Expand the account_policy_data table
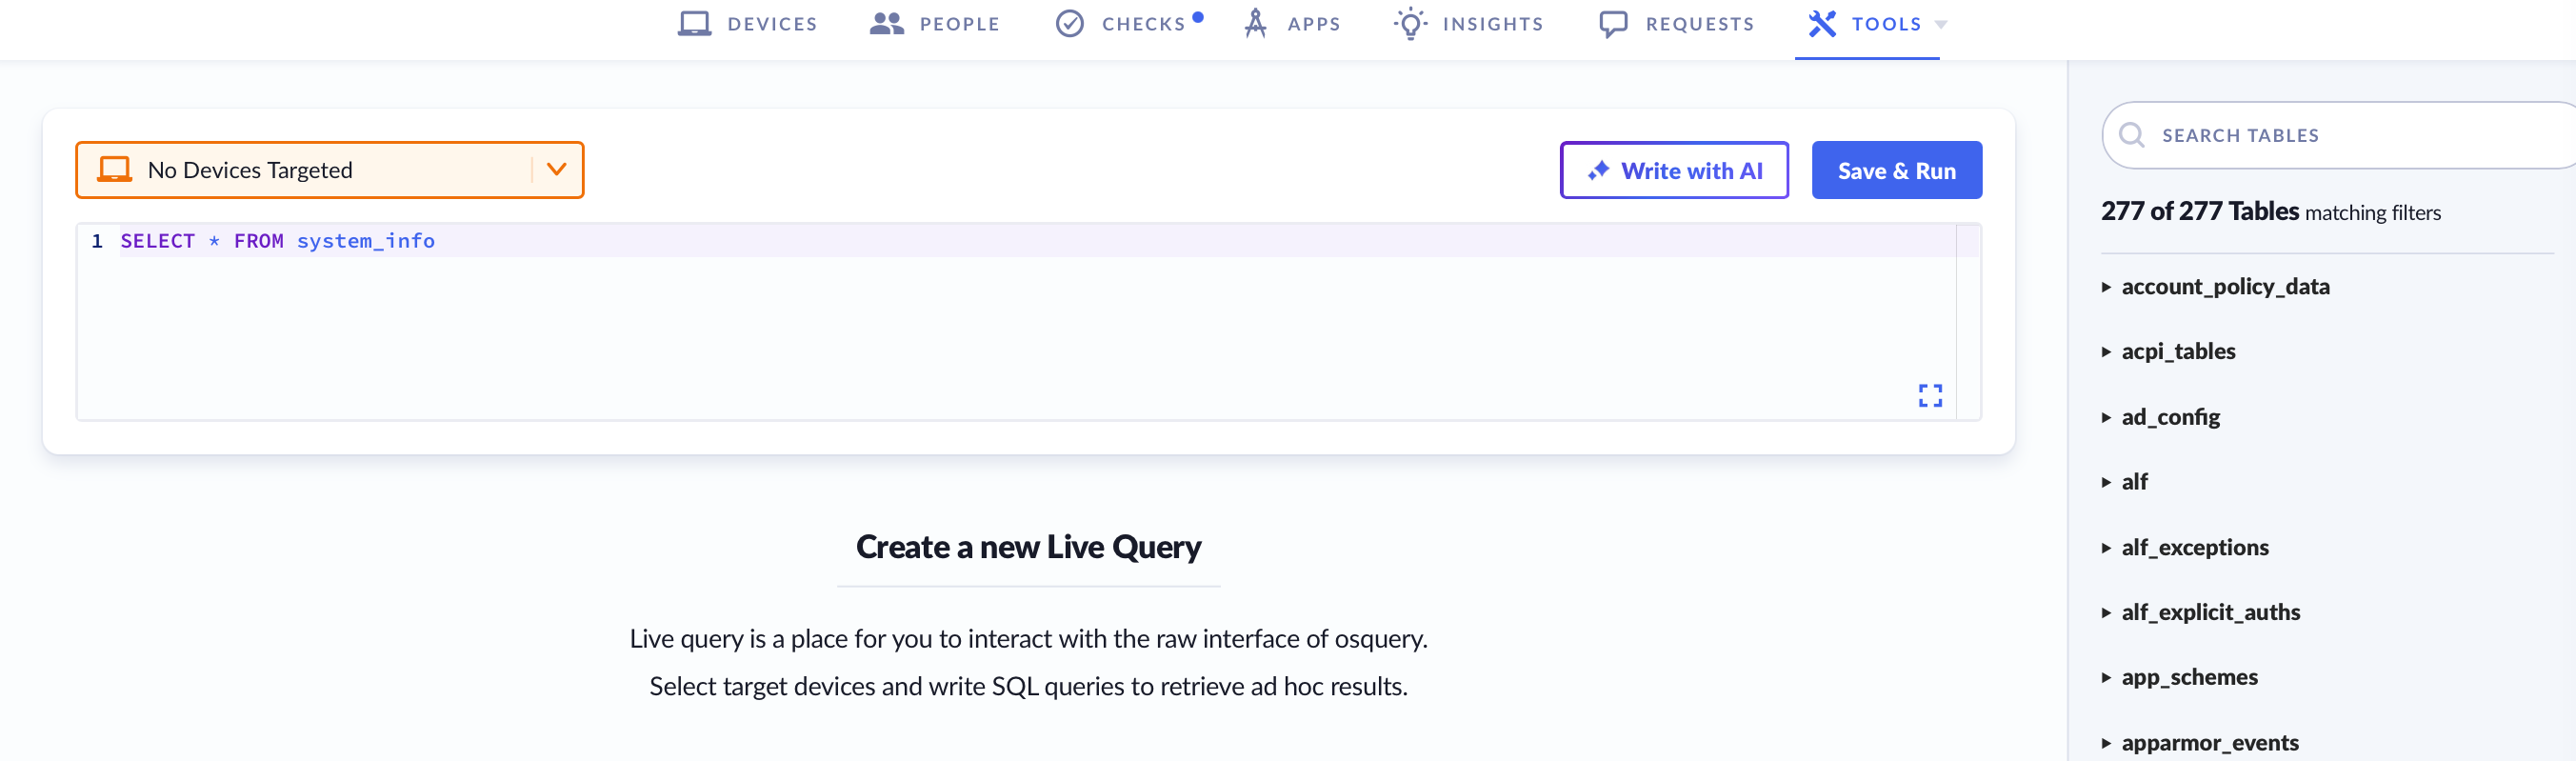Image resolution: width=2576 pixels, height=761 pixels. [x=2215, y=287]
